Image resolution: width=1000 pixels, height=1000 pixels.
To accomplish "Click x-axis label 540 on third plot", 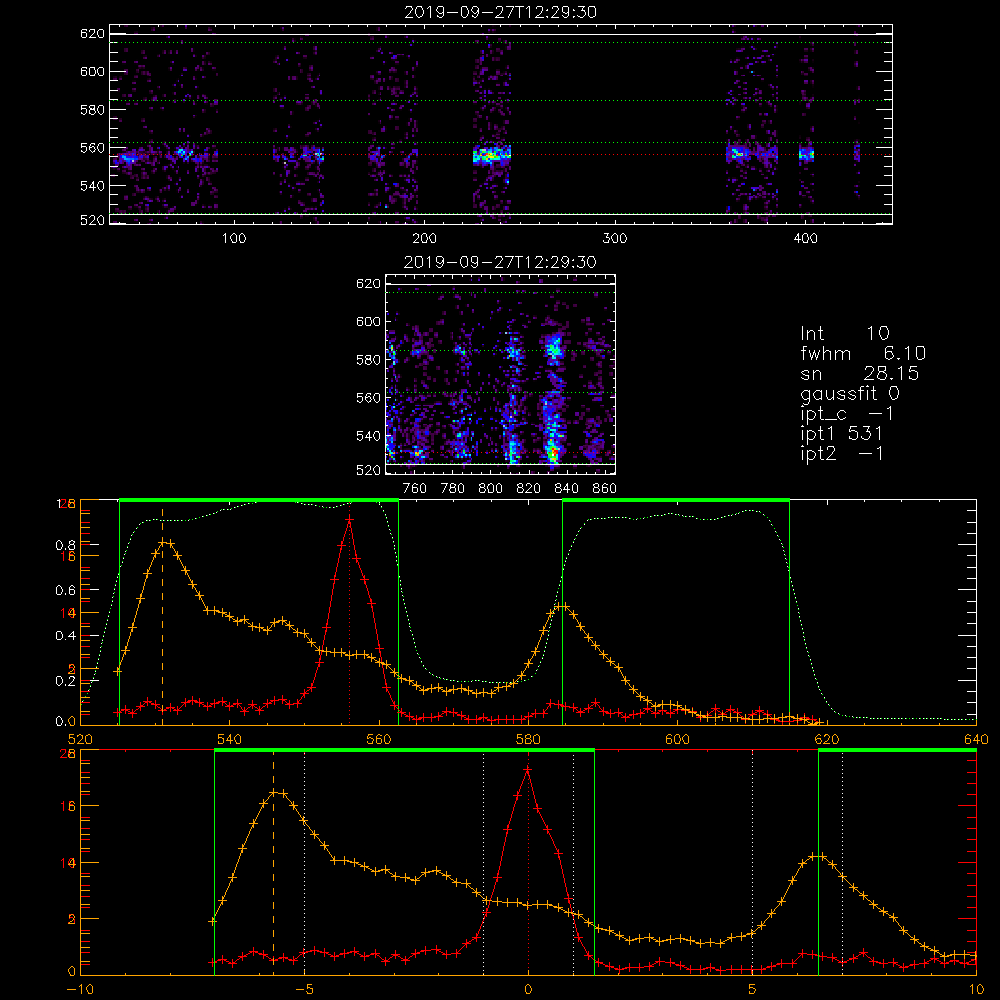I will [230, 739].
